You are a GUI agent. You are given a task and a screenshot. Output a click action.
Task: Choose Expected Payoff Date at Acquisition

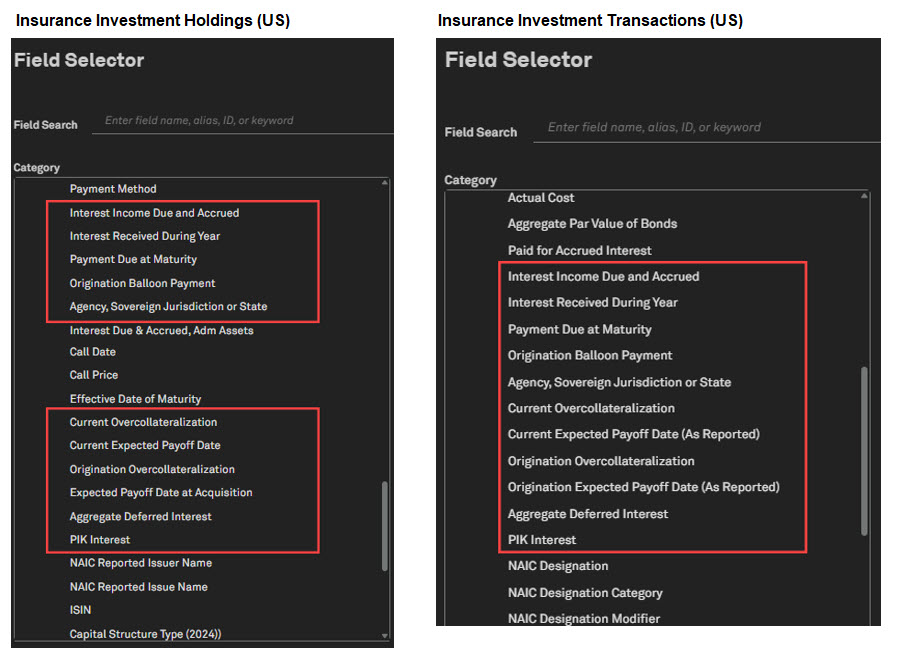(x=161, y=493)
